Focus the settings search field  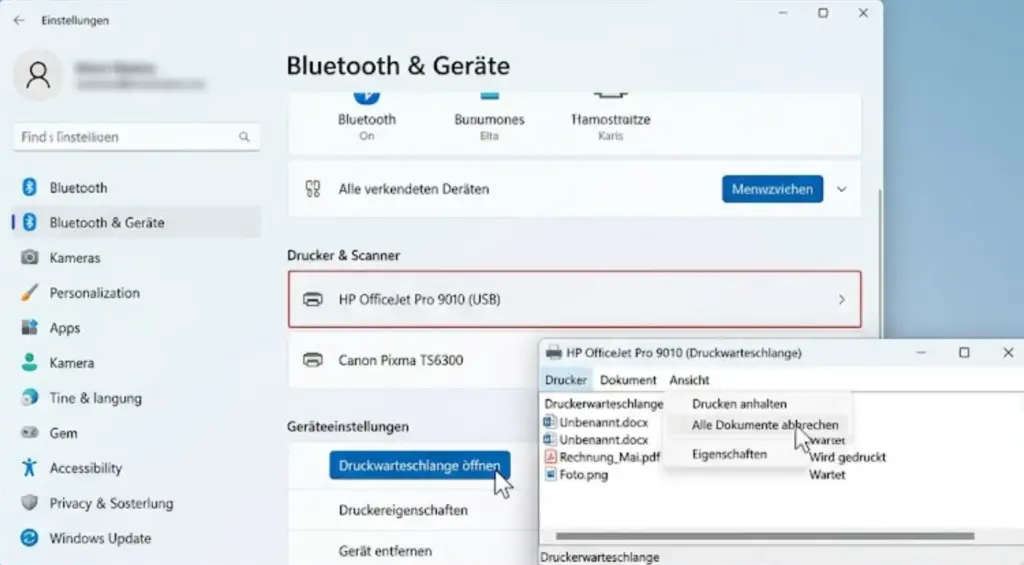tap(136, 137)
